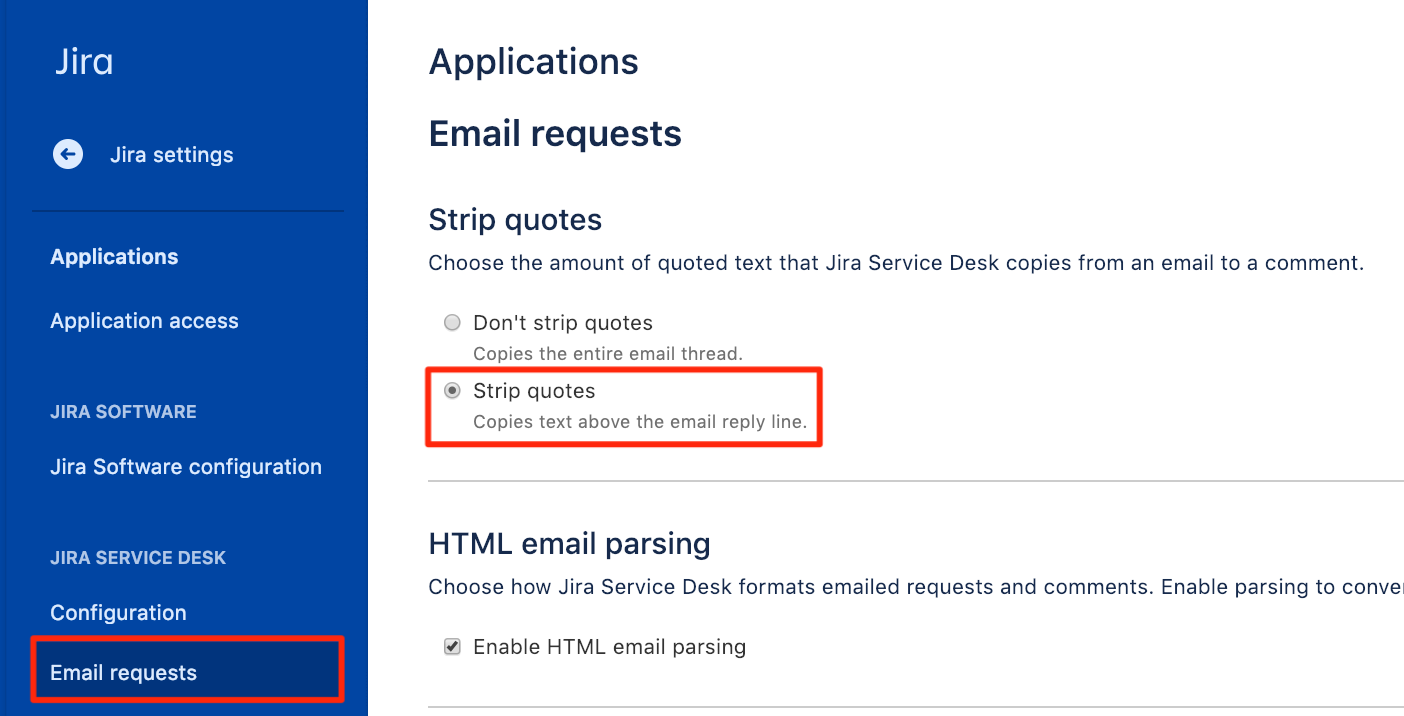
Task: Click the Jira settings label in the sidebar
Action: point(172,155)
